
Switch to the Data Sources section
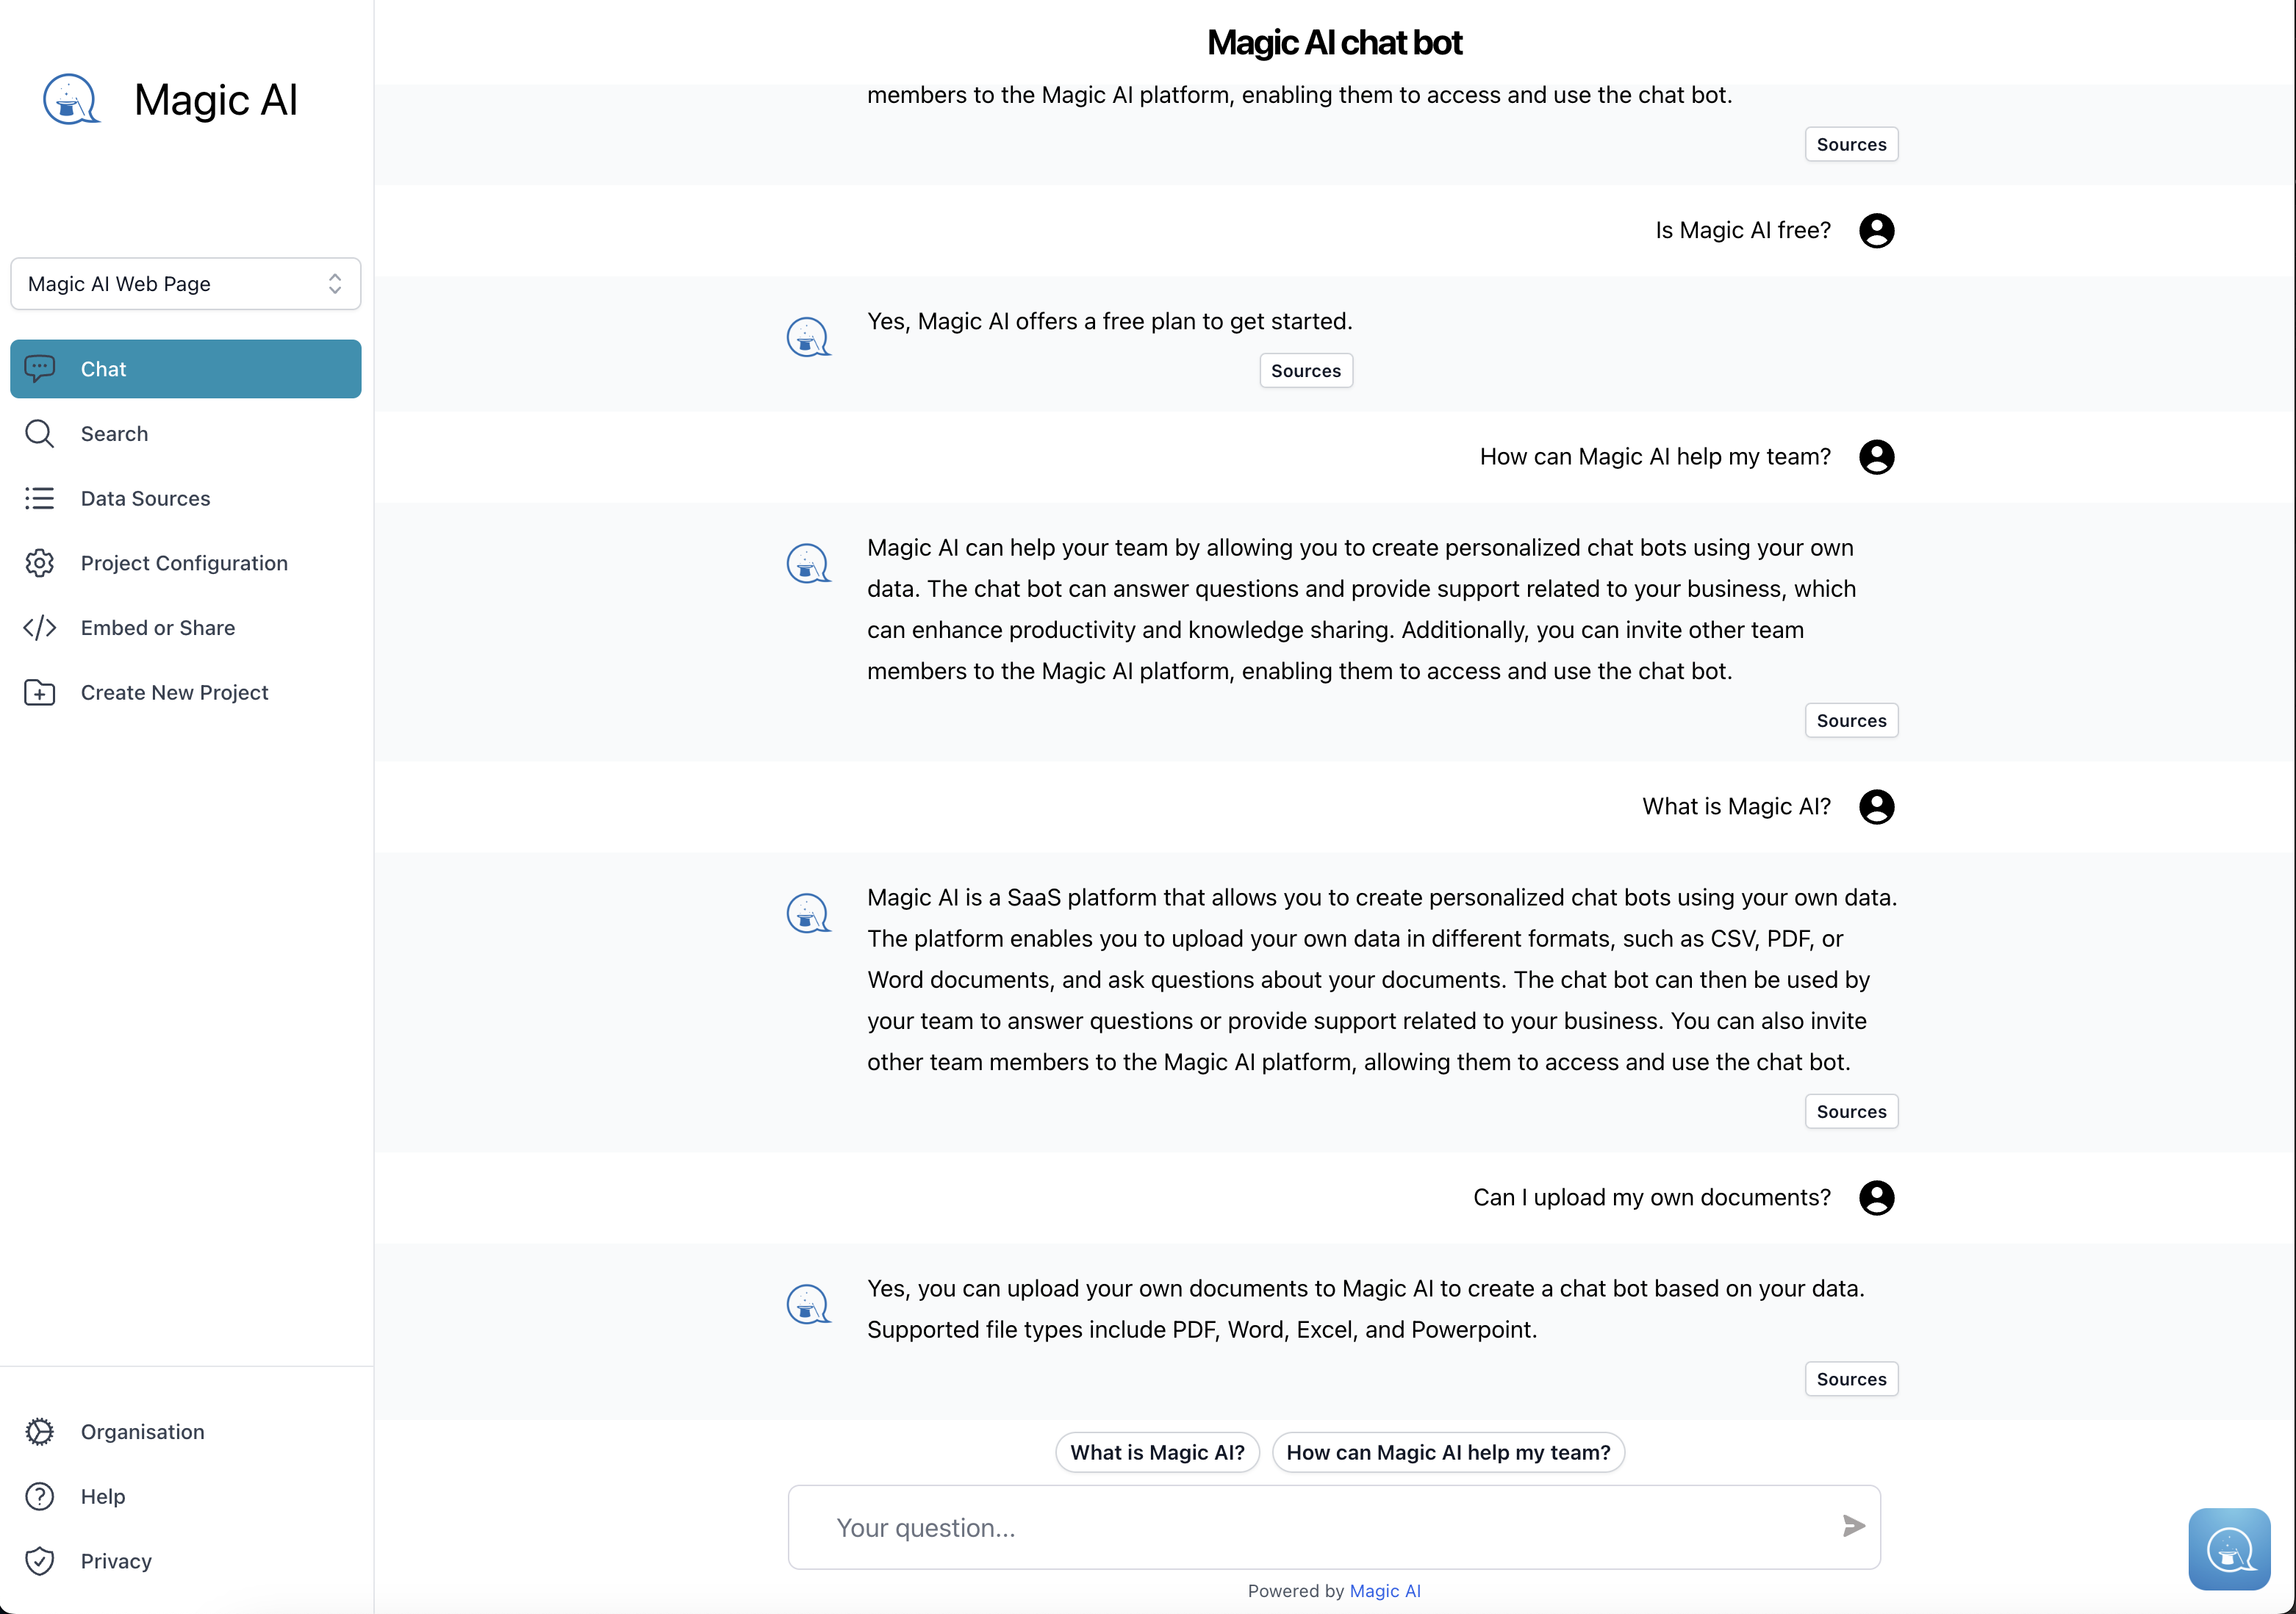coord(145,498)
